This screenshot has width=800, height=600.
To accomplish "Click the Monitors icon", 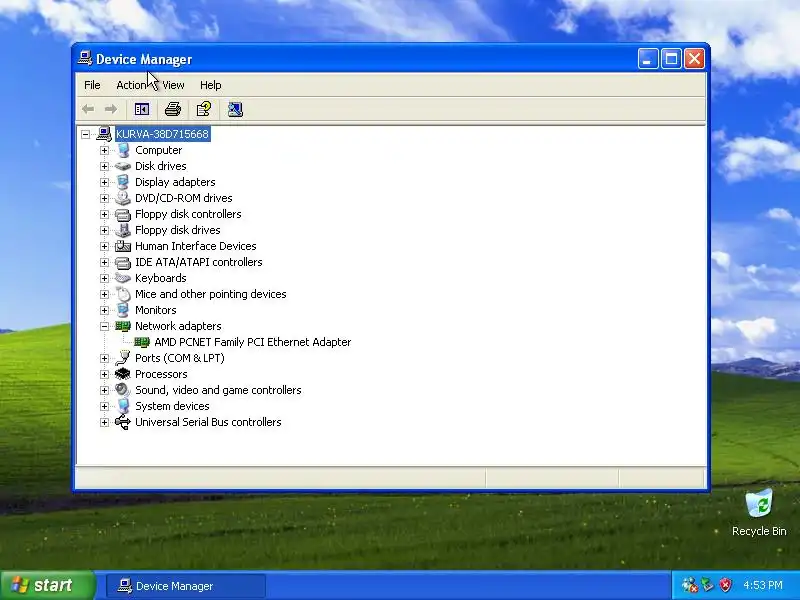I will point(123,310).
